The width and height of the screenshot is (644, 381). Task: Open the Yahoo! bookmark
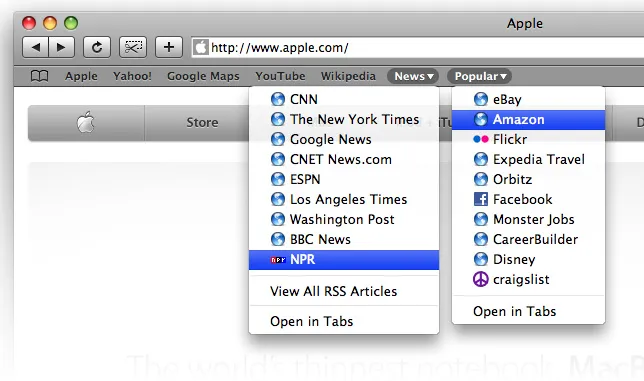pos(132,76)
